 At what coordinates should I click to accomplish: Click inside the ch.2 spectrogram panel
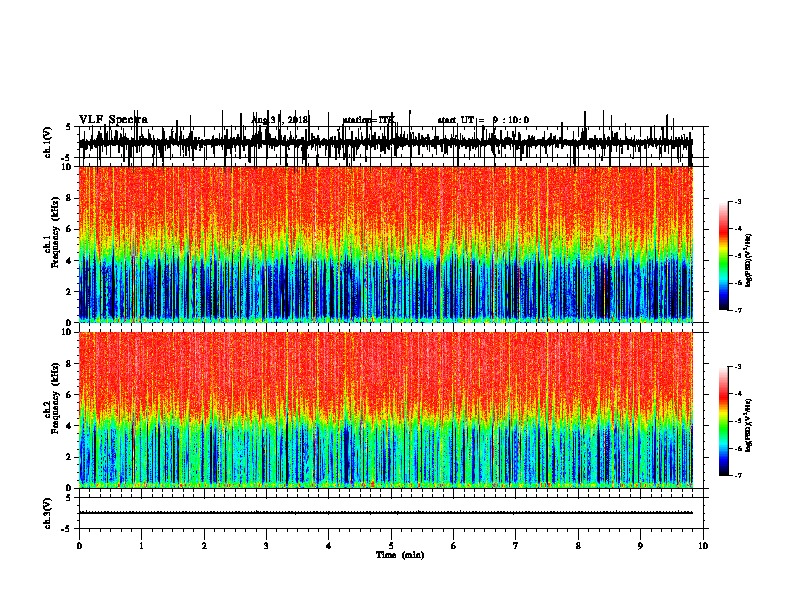click(385, 410)
